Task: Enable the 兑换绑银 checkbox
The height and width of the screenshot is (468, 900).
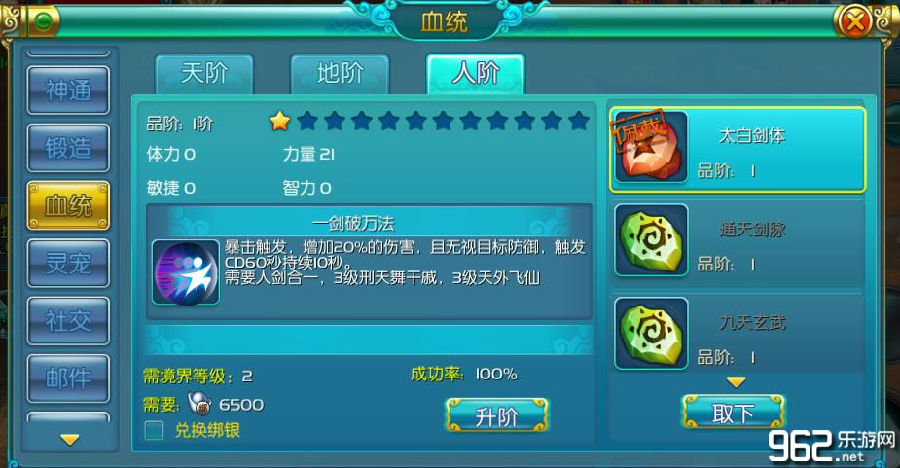Action: coord(154,430)
